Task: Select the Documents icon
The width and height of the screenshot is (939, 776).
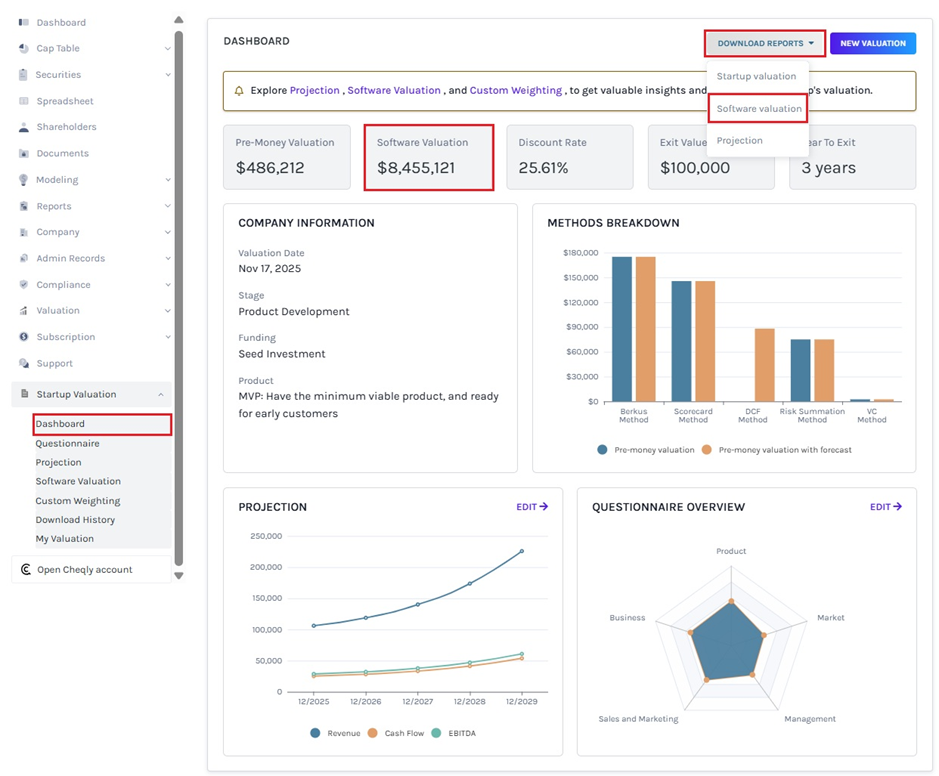Action: 22,152
